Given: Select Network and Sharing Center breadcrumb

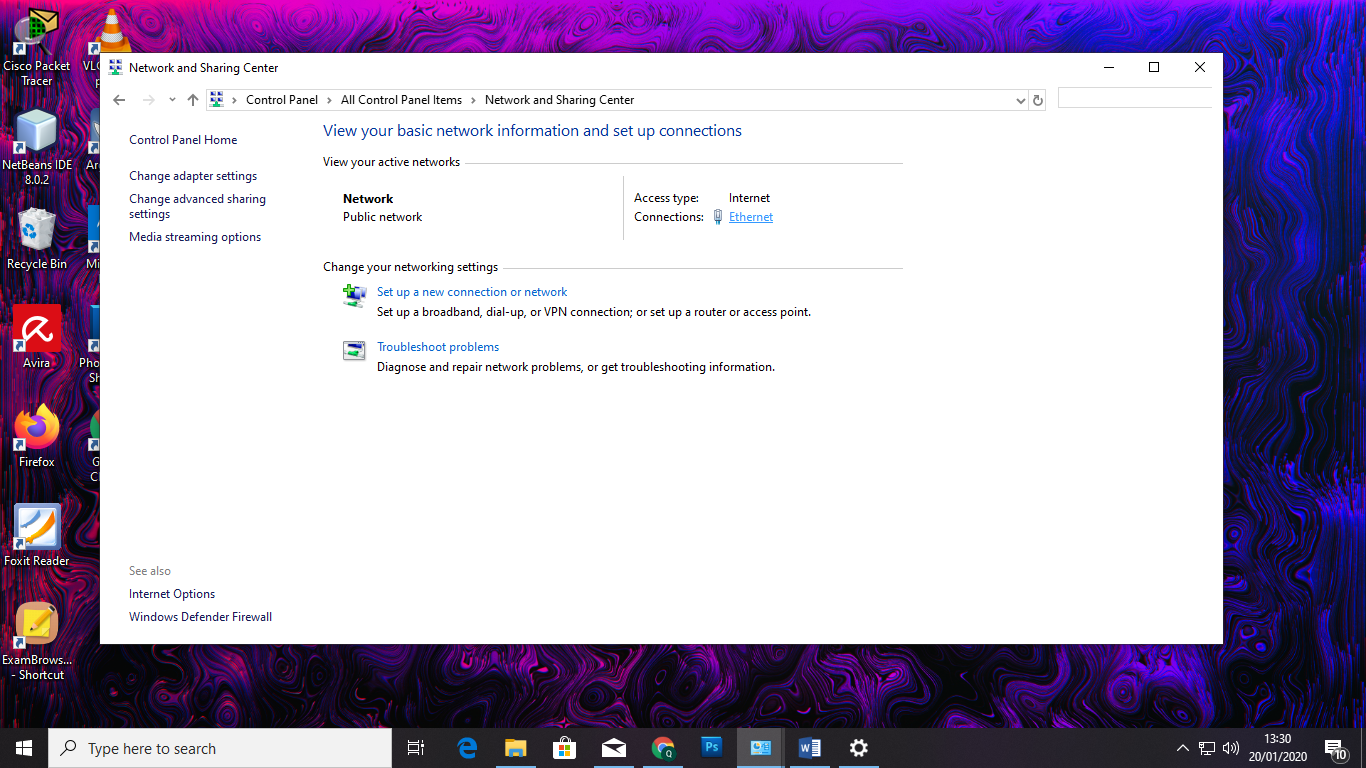Looking at the screenshot, I should pos(559,100).
